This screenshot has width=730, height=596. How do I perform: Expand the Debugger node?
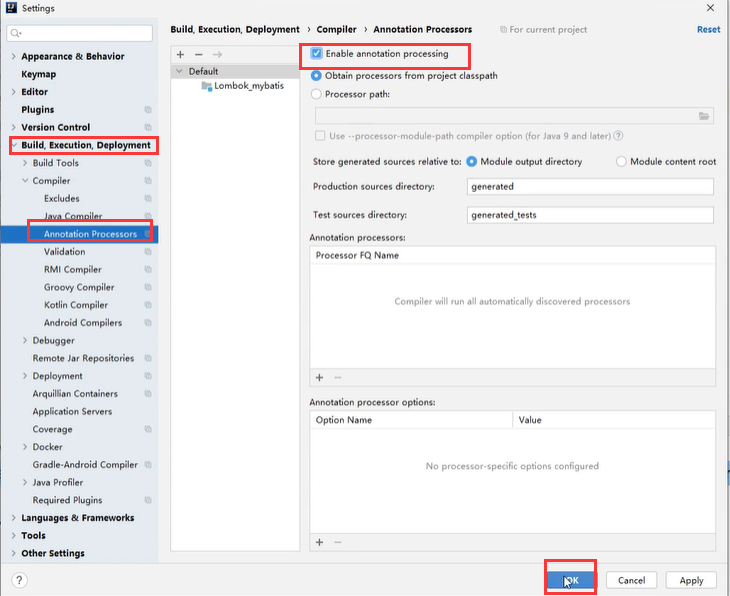(25, 340)
